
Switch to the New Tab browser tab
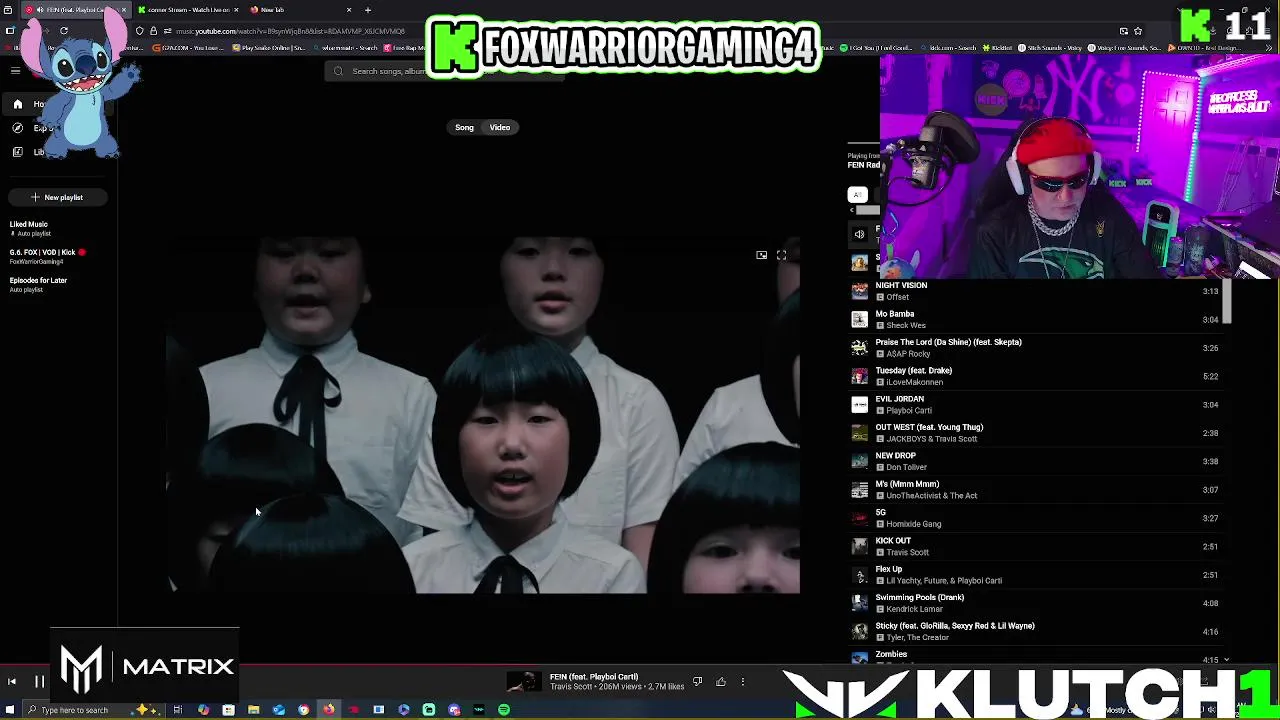[300, 10]
